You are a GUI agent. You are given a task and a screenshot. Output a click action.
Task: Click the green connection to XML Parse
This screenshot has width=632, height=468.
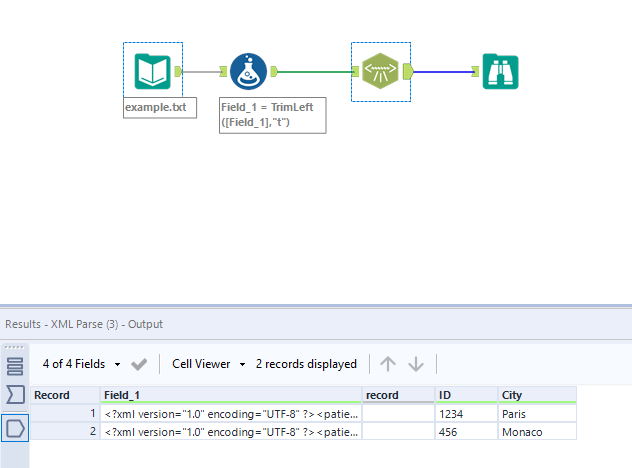point(315,72)
